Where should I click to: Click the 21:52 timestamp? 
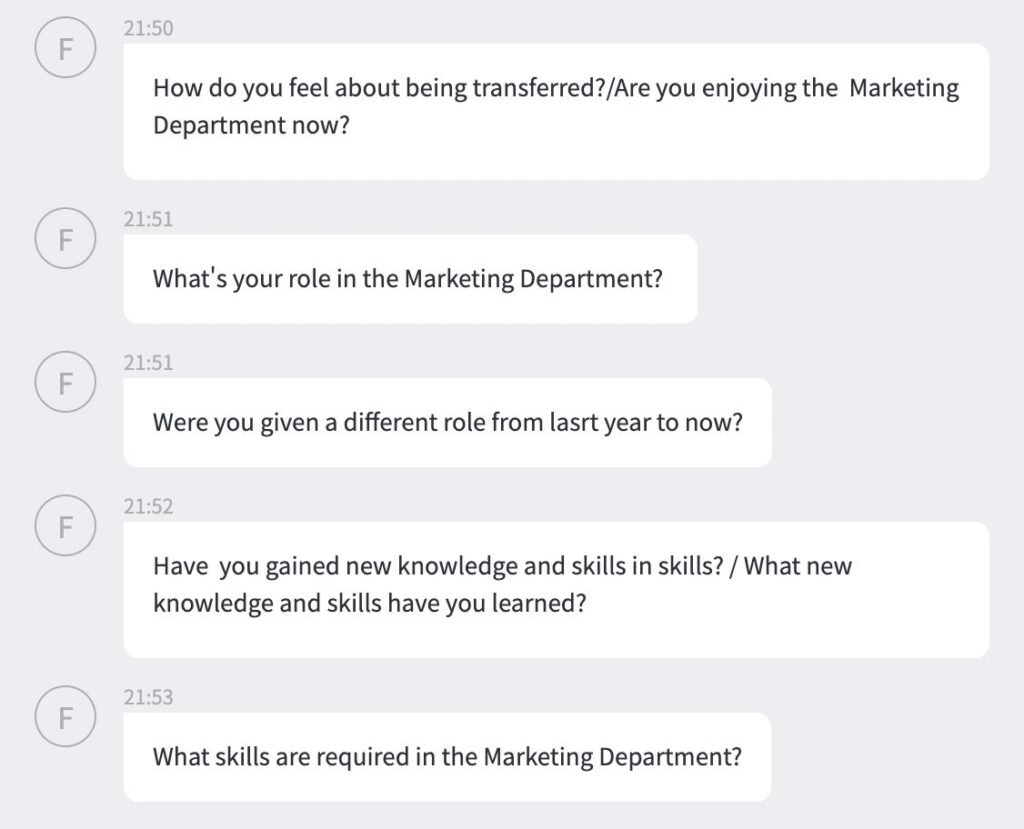point(149,507)
